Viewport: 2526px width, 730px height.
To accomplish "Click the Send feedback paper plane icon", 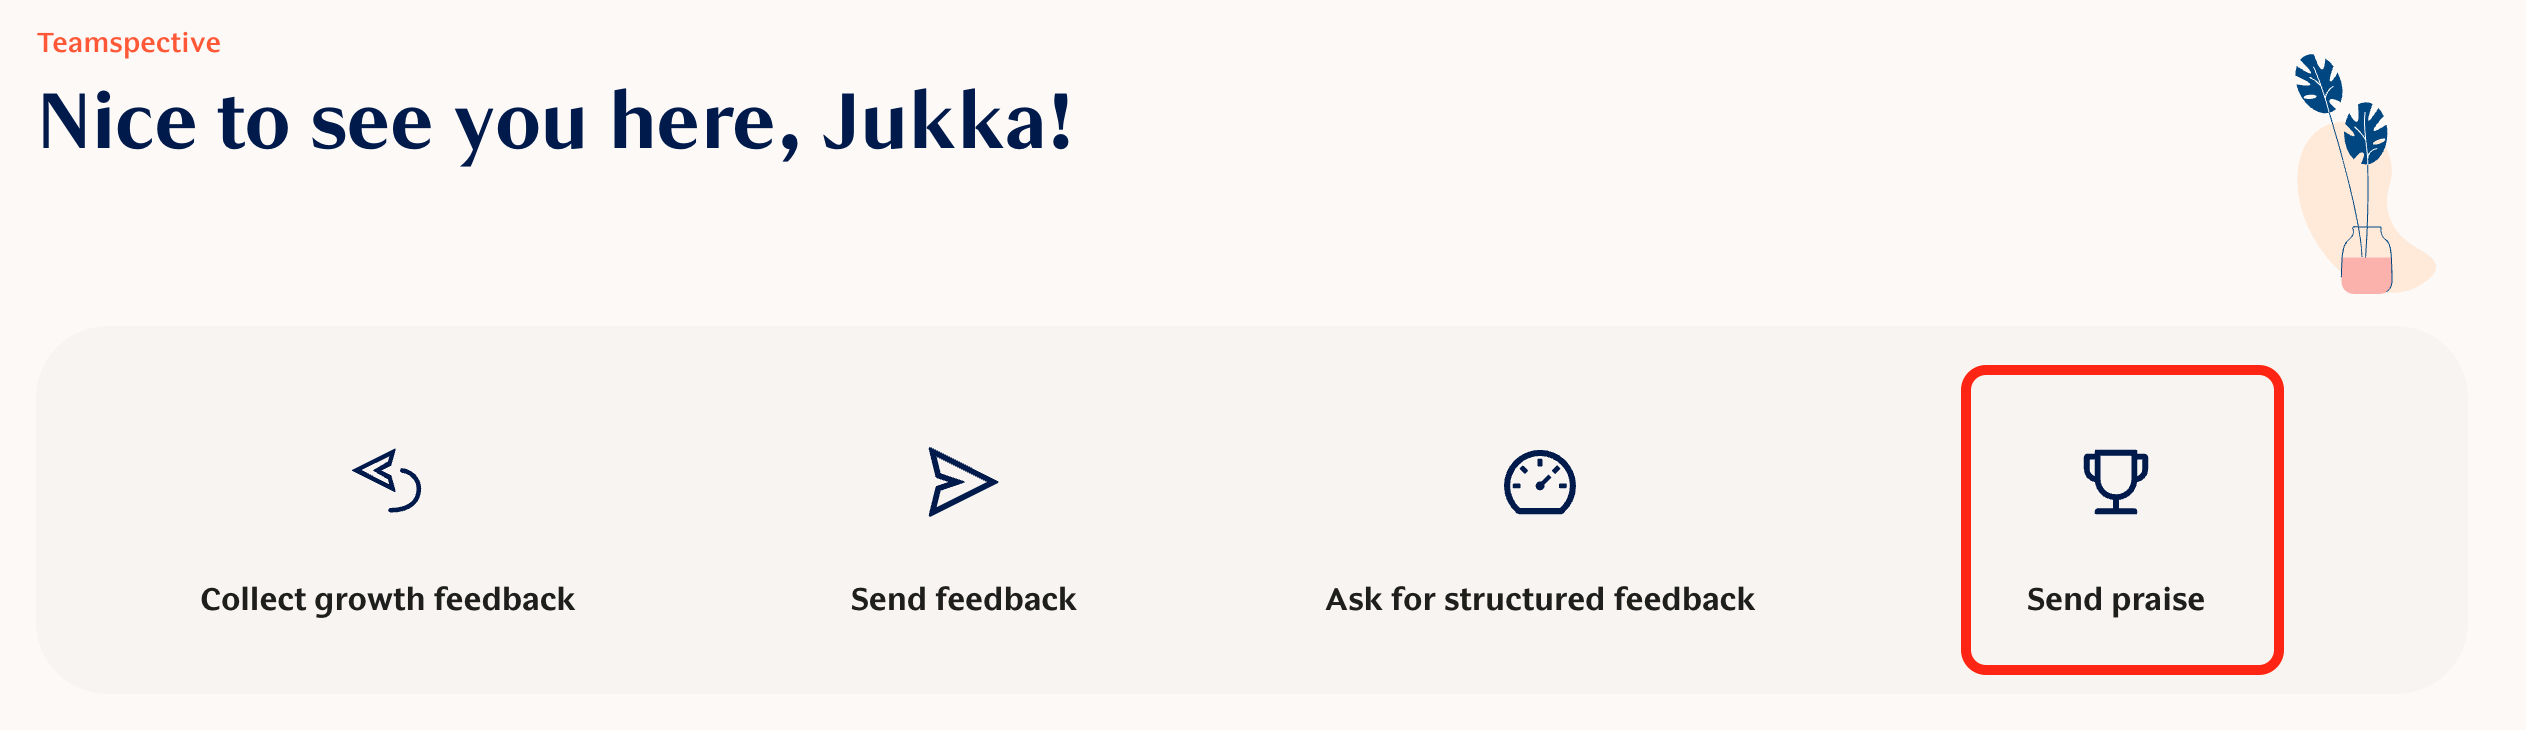I will [962, 482].
